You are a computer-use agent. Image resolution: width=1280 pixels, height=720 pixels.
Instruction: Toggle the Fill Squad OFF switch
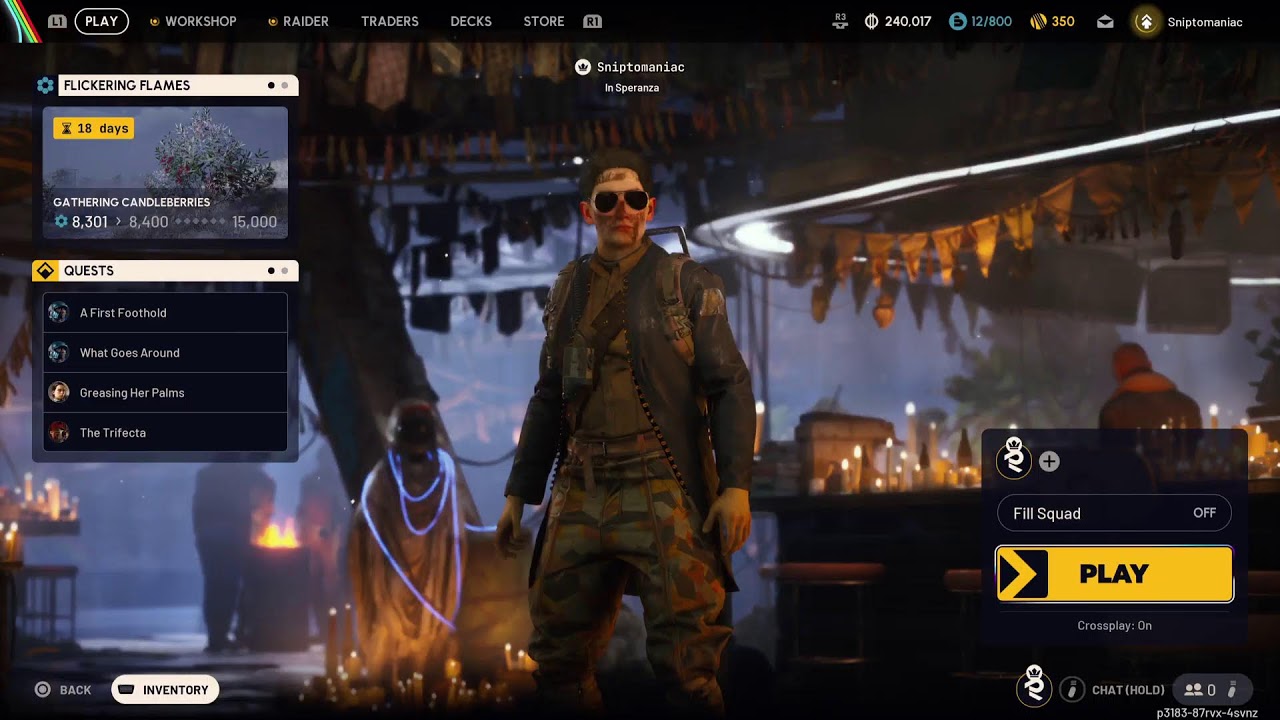click(1114, 513)
